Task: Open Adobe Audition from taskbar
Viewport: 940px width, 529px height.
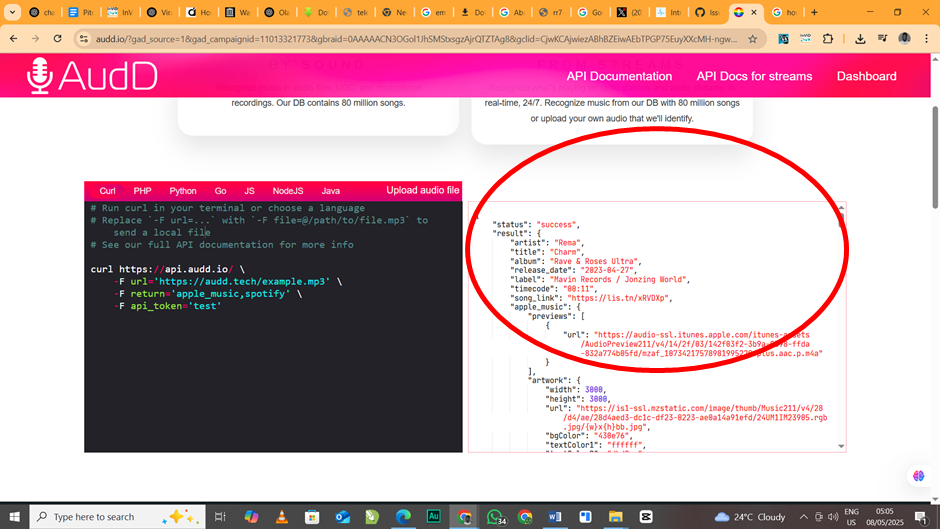Action: pos(433,516)
